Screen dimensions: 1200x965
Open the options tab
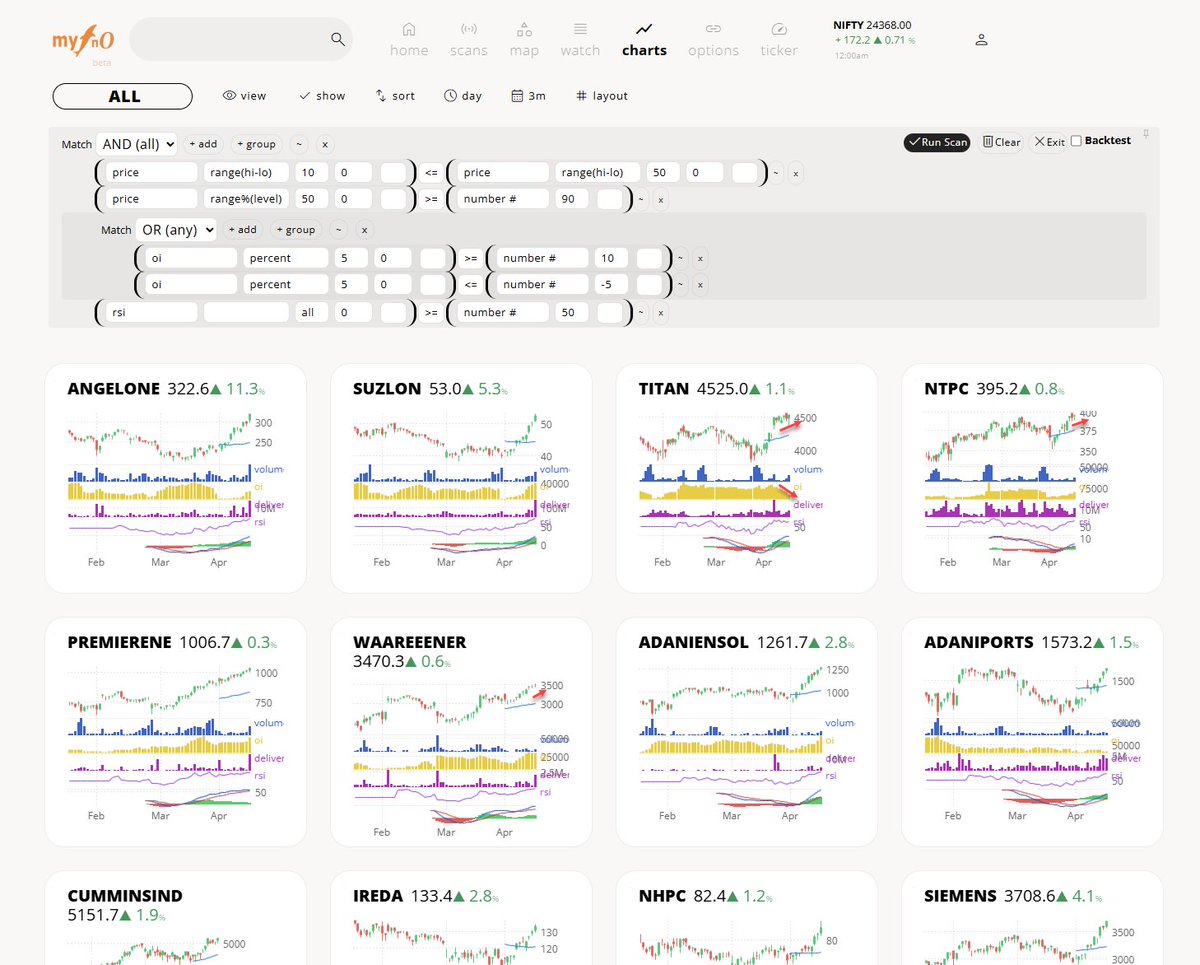click(713, 40)
